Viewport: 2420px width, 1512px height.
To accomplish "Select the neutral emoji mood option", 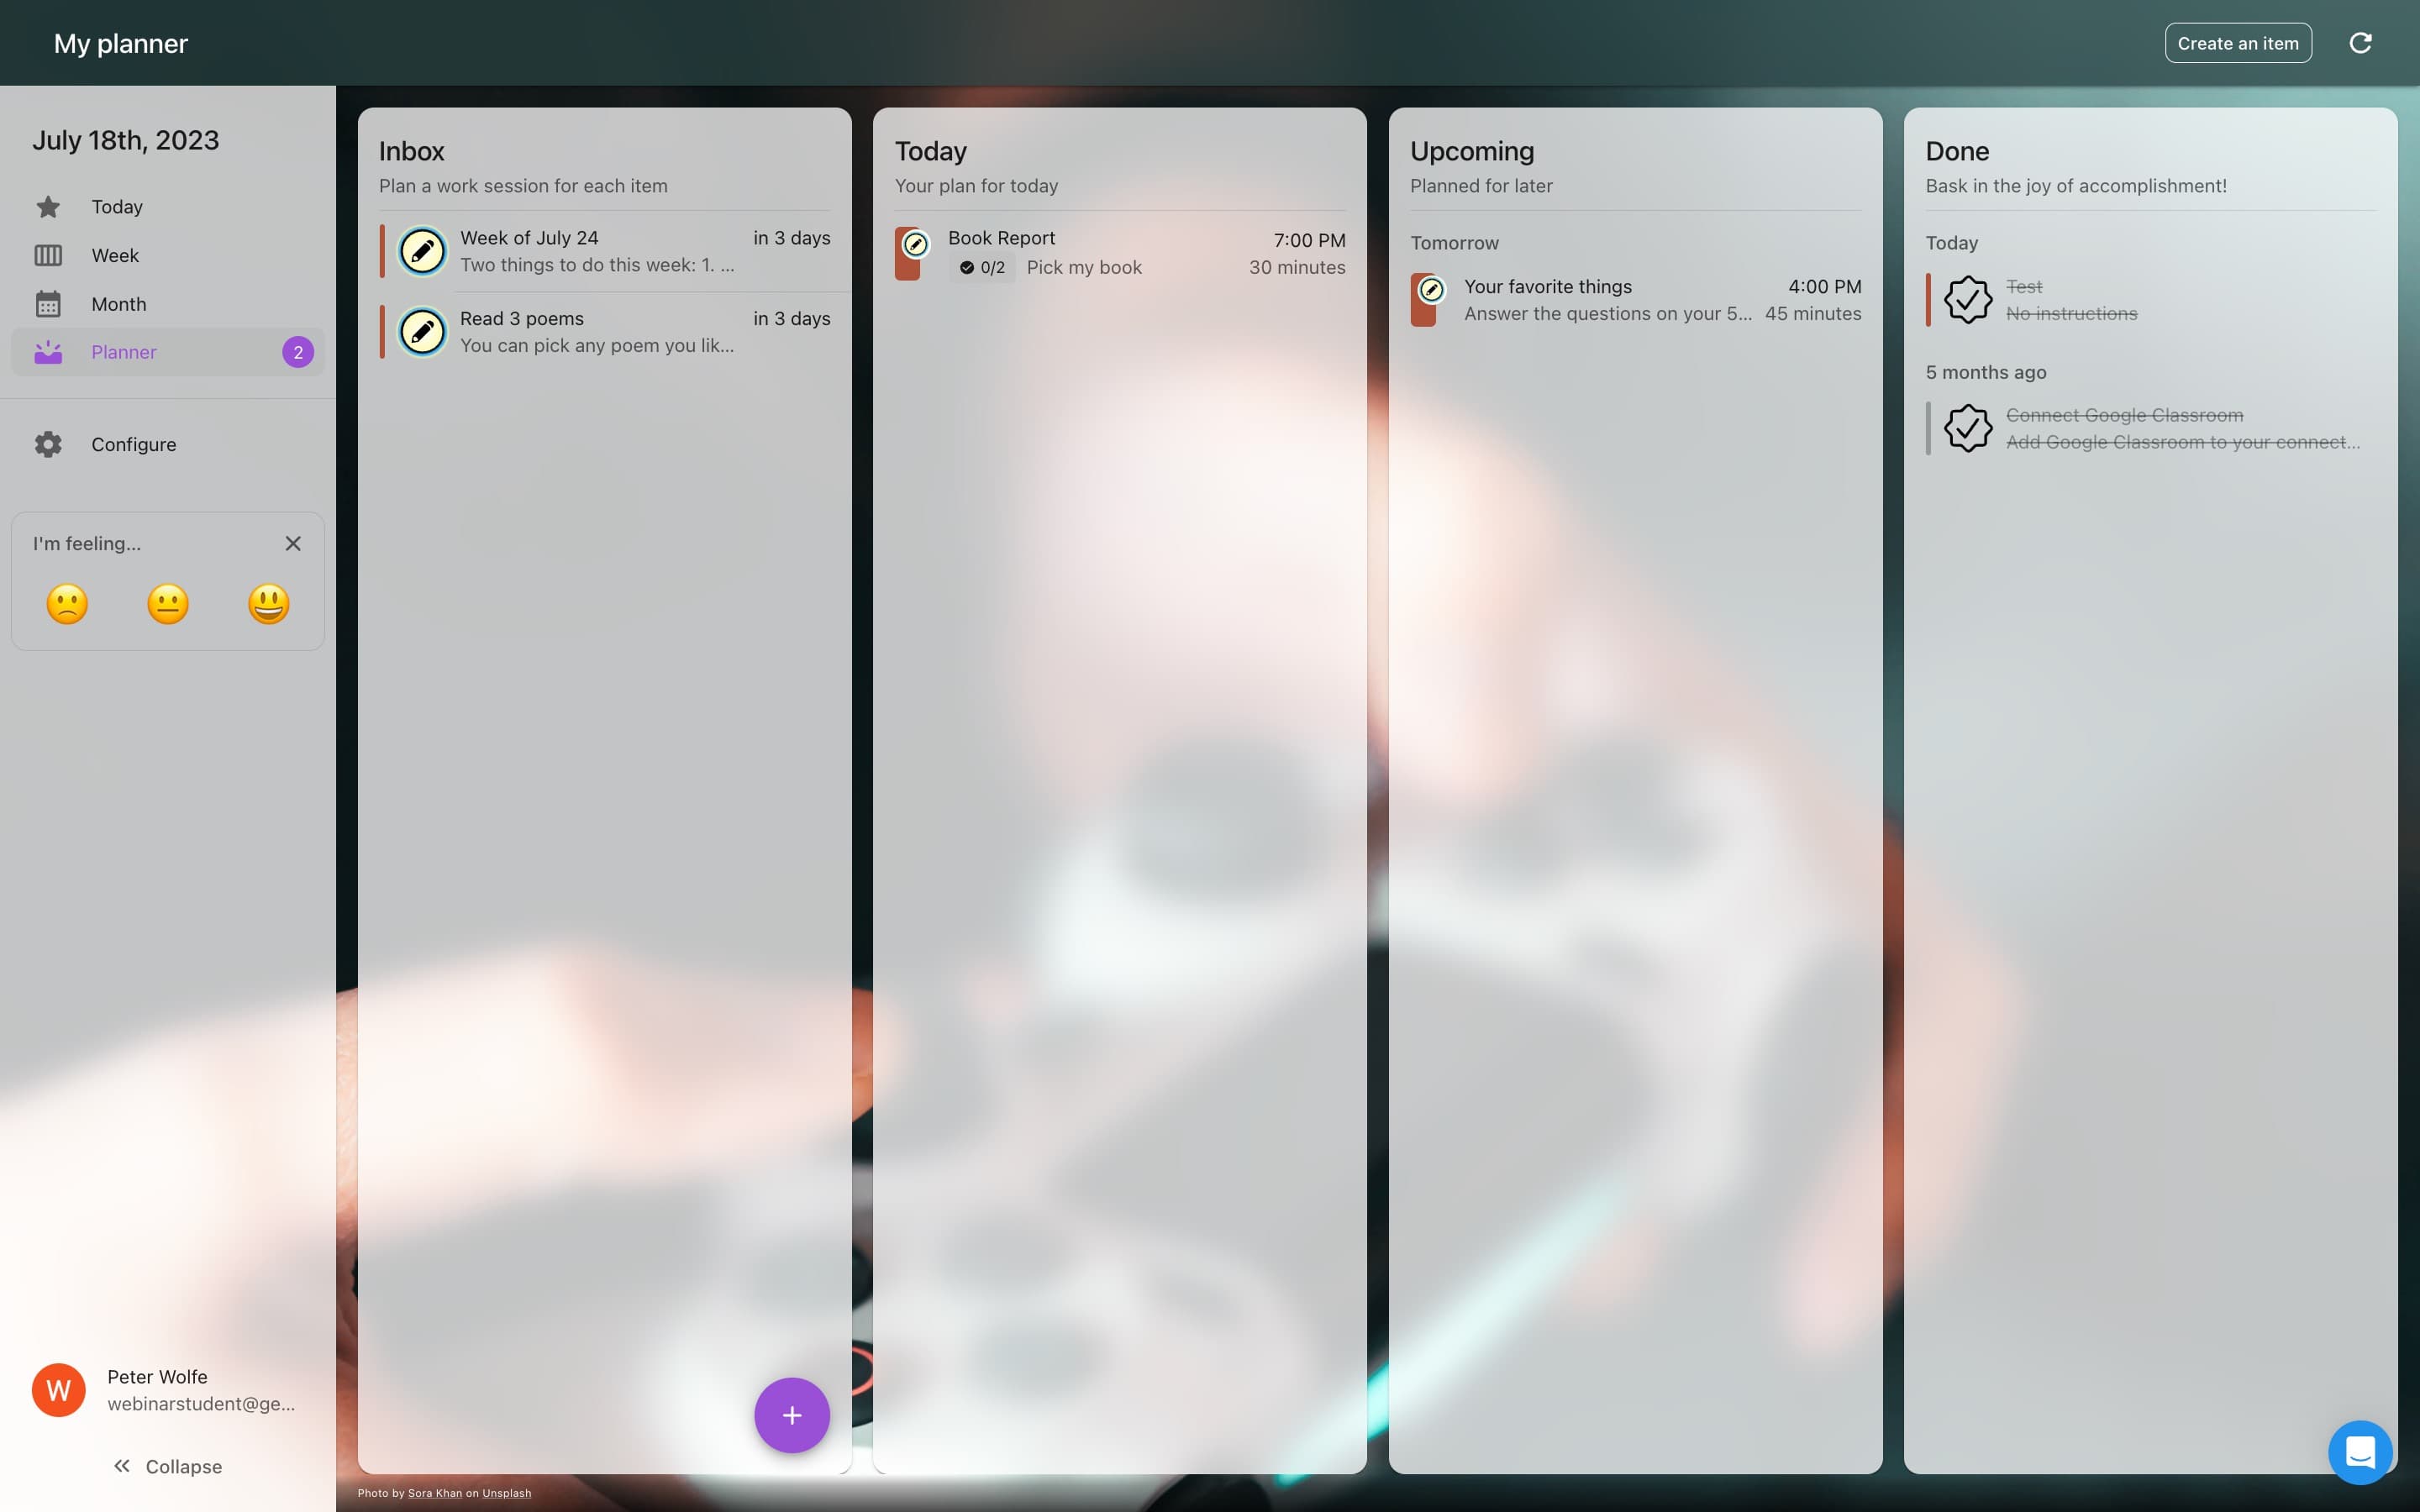I will tap(166, 603).
